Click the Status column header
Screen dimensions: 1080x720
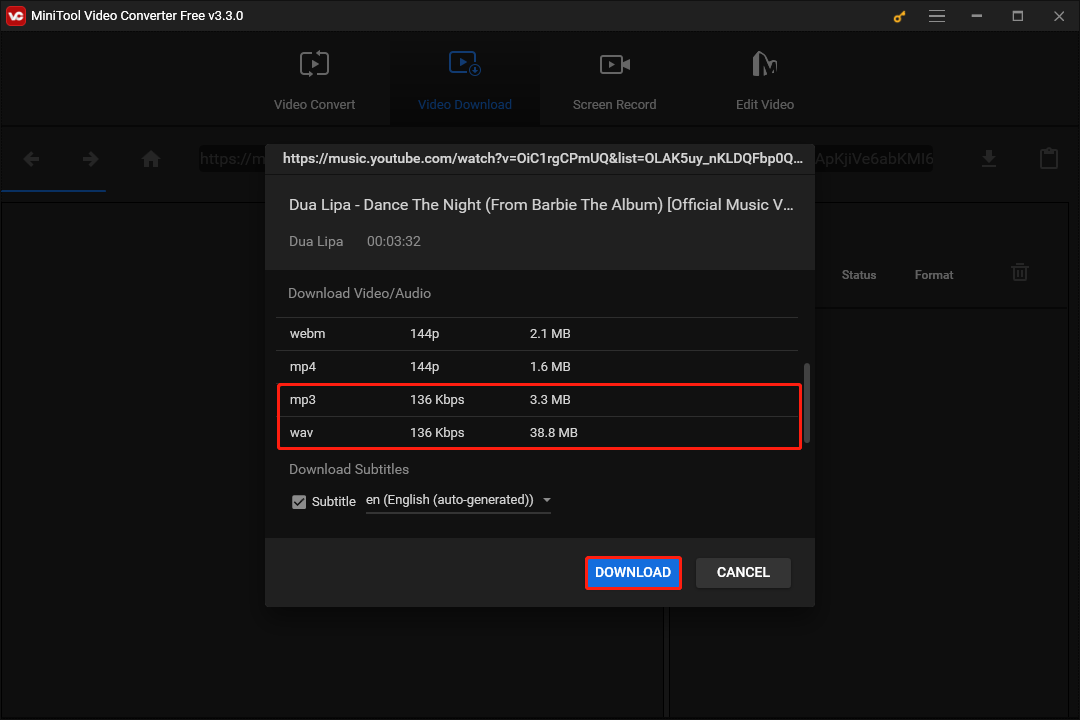click(x=858, y=275)
